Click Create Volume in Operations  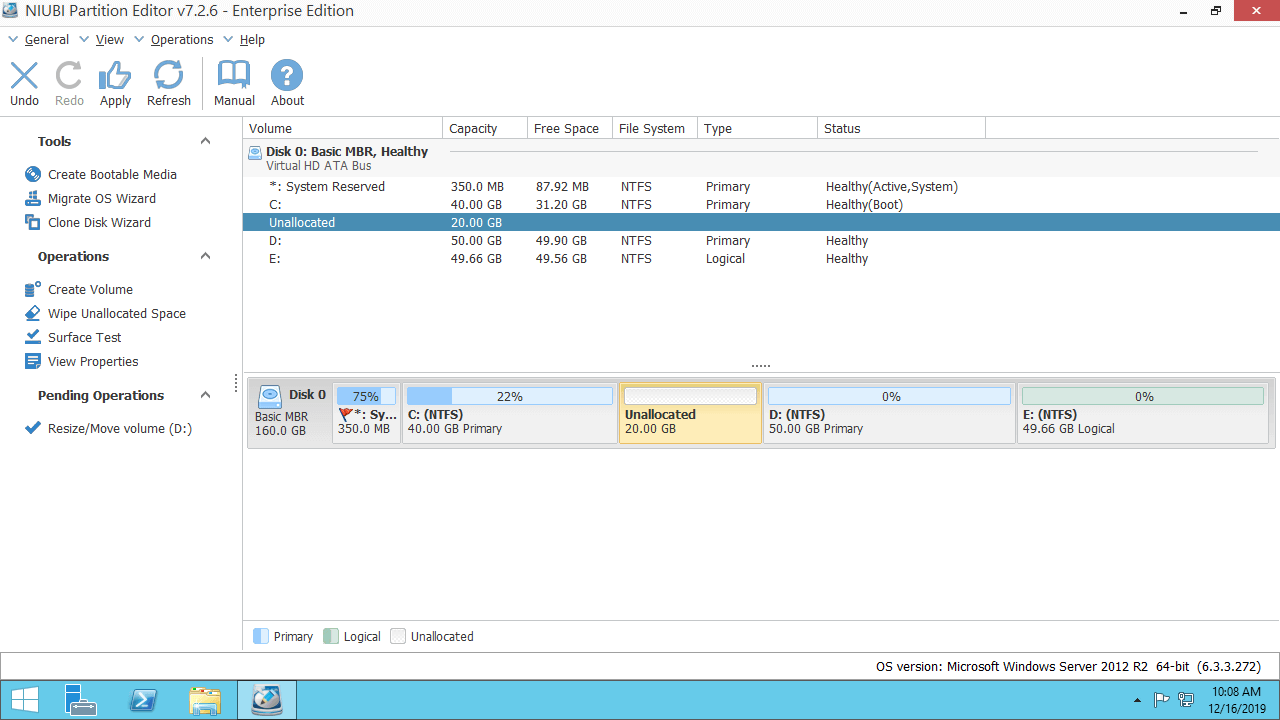[x=90, y=289]
